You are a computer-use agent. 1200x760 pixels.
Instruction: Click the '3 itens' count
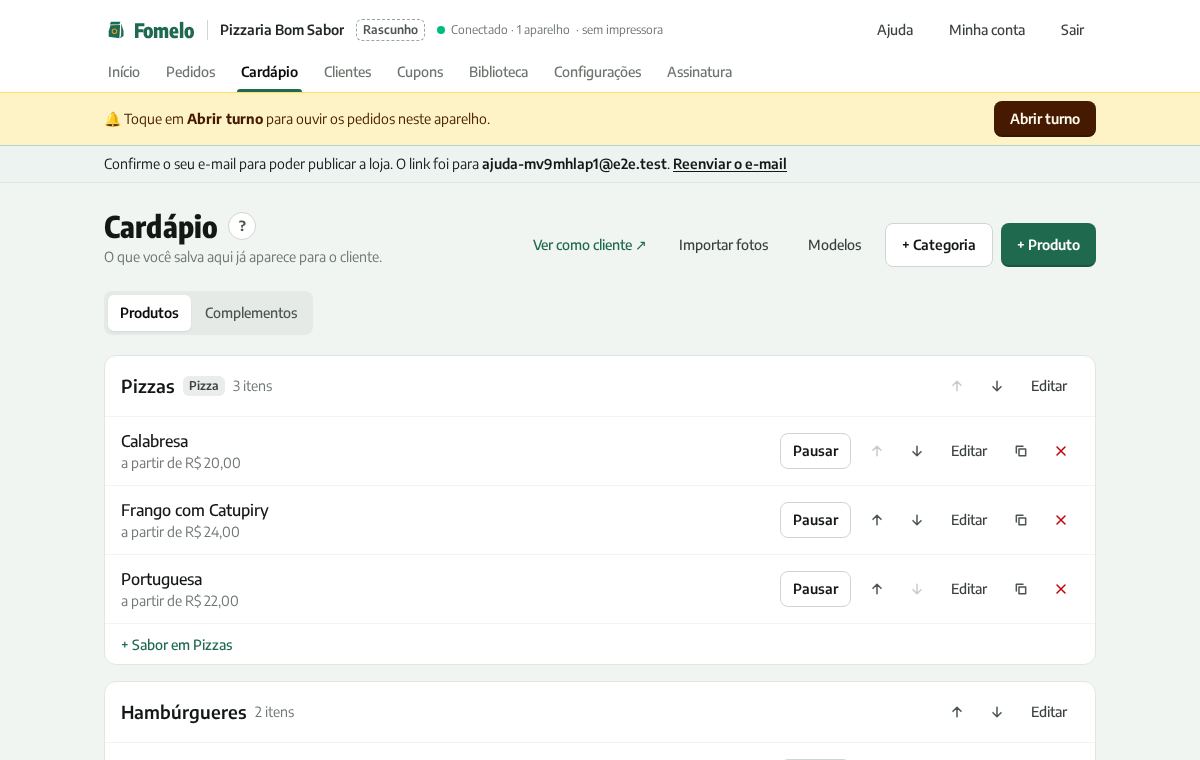coord(252,386)
